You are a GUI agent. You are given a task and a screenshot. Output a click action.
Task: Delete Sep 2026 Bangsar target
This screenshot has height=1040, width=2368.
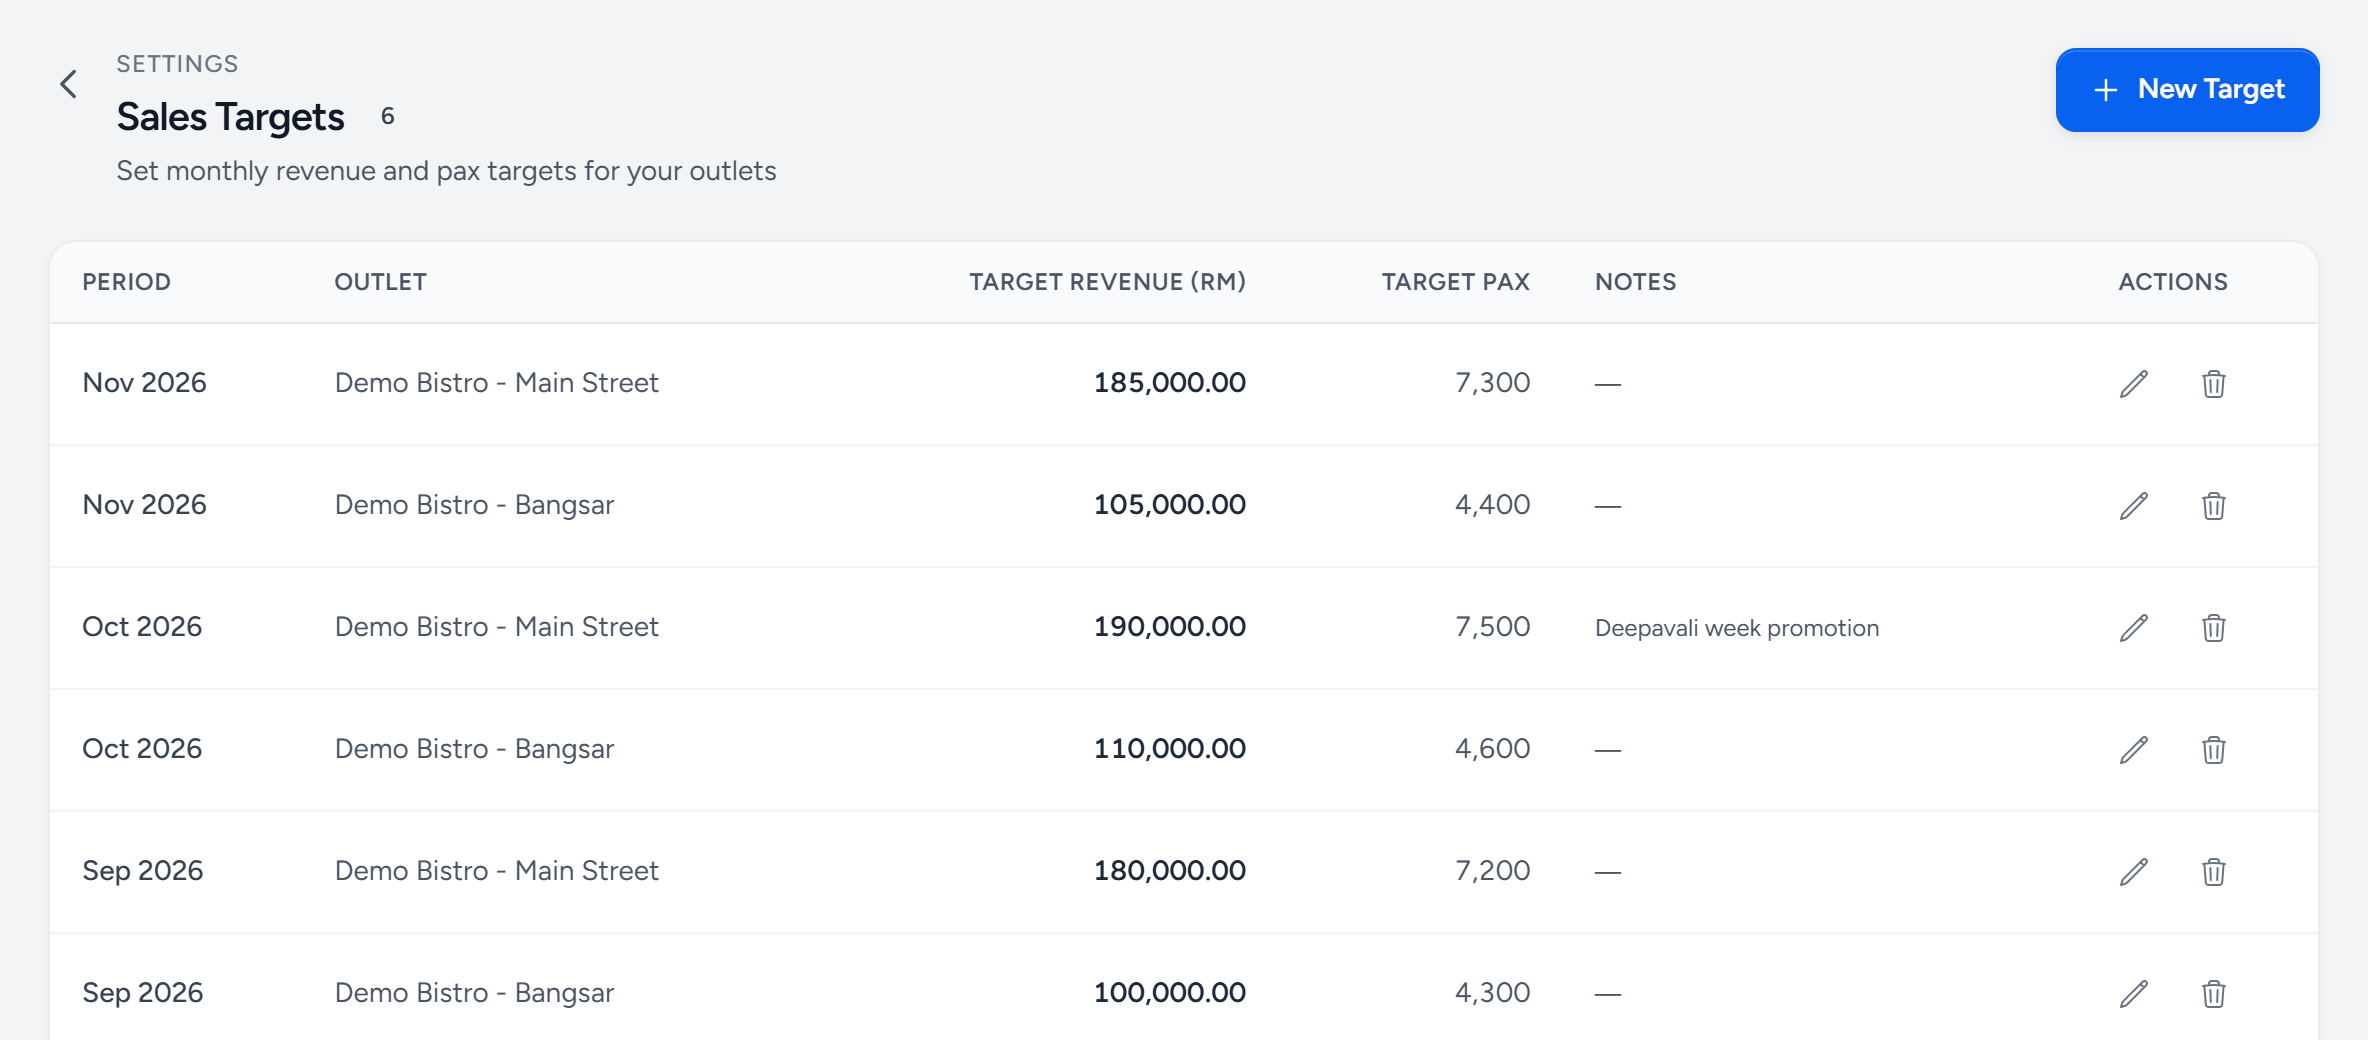click(x=2214, y=994)
